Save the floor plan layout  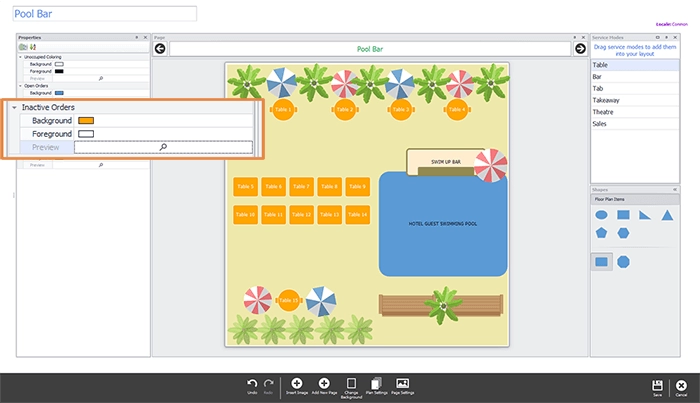657,385
